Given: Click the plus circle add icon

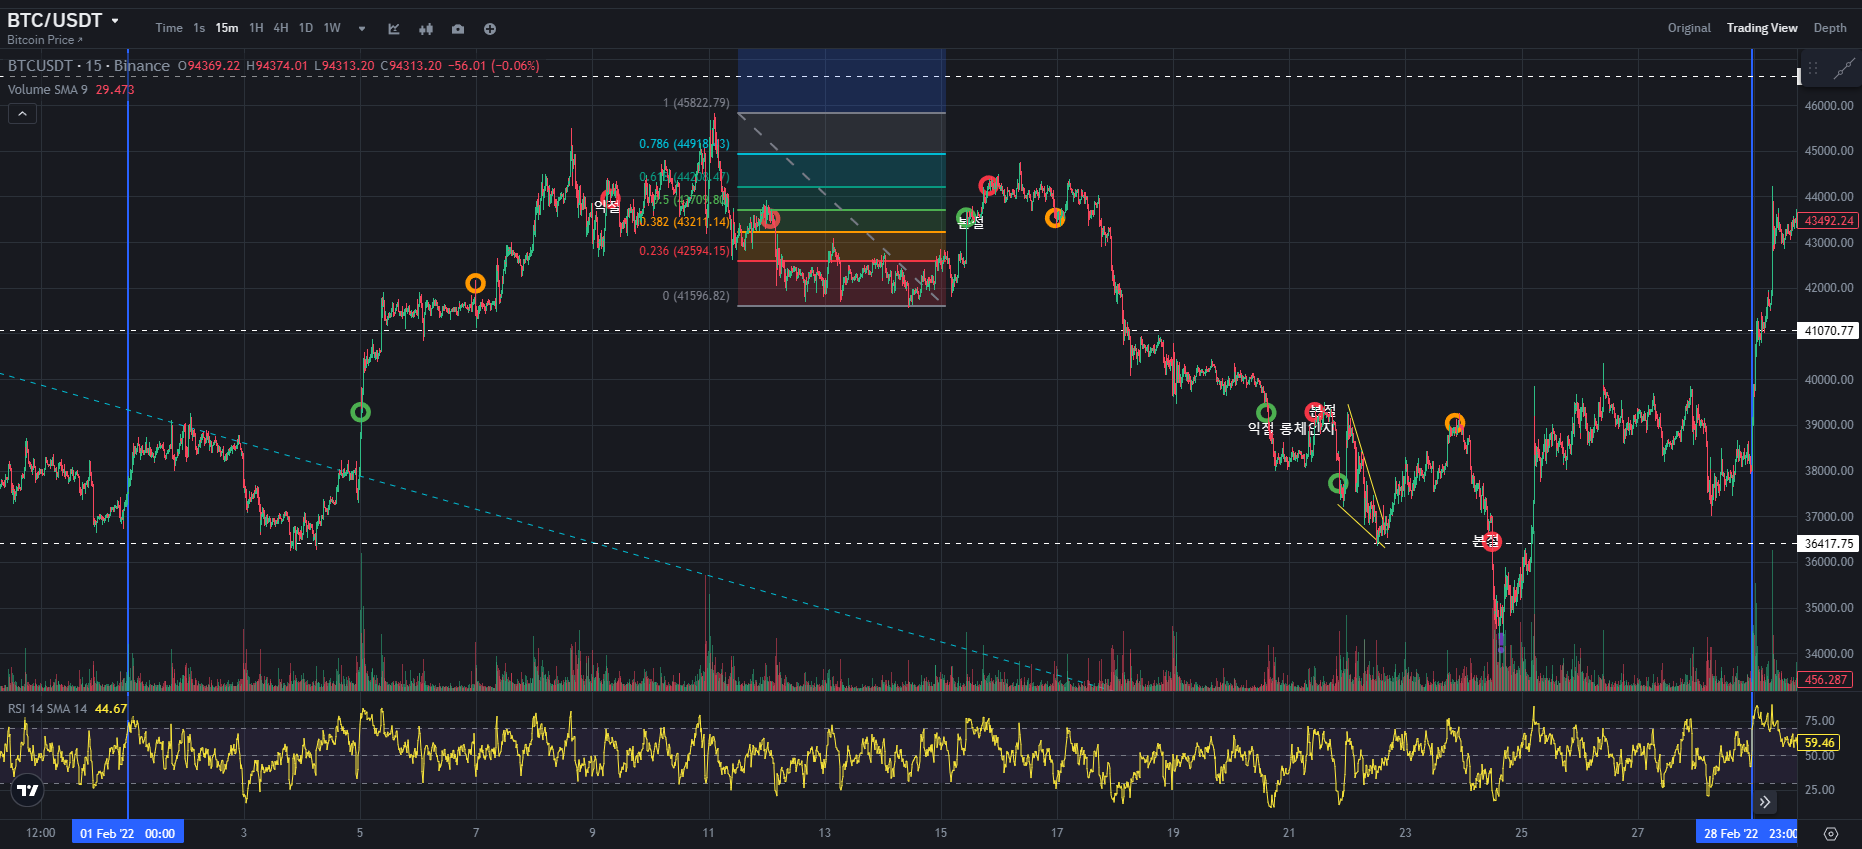Looking at the screenshot, I should pos(490,29).
